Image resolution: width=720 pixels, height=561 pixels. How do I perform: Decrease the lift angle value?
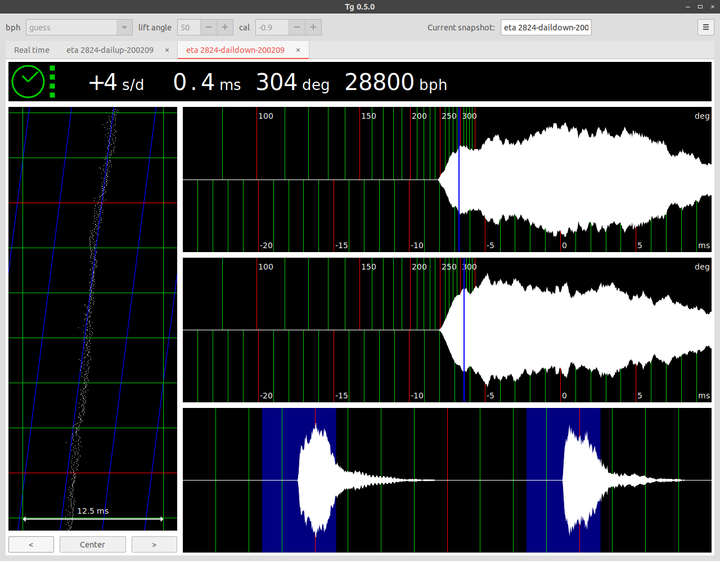click(x=208, y=28)
